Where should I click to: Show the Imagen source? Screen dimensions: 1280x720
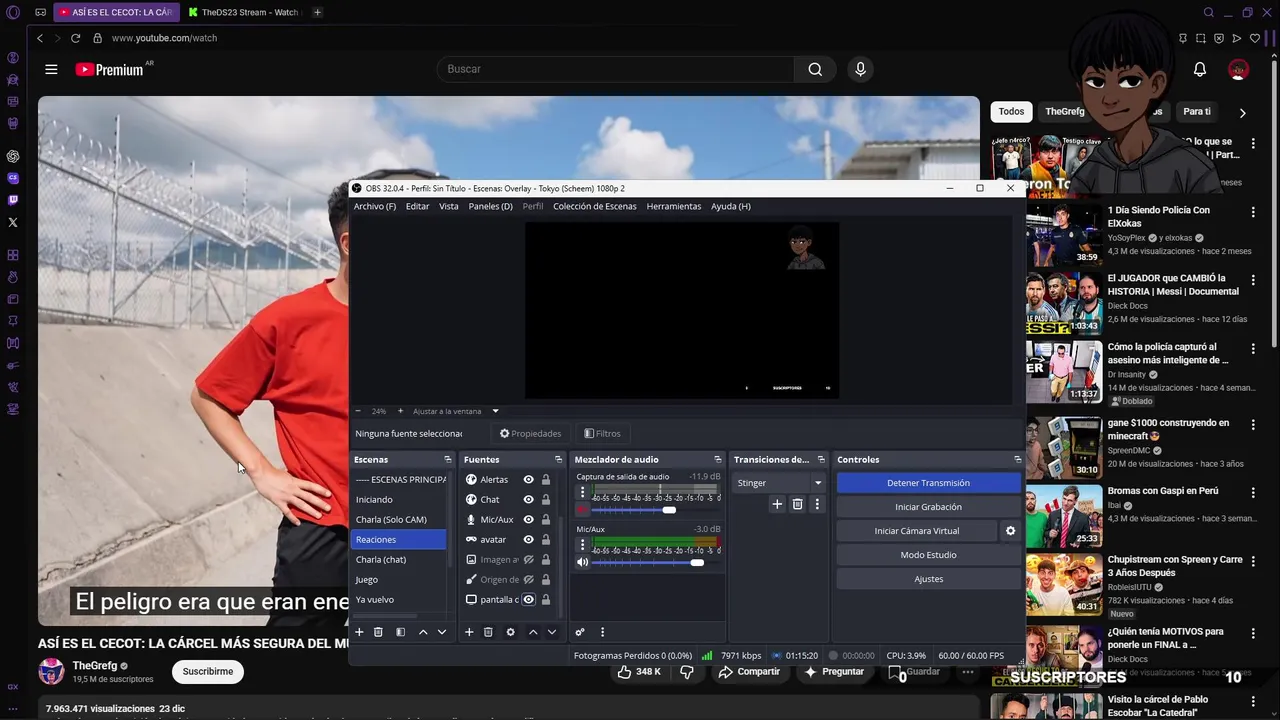[529, 560]
